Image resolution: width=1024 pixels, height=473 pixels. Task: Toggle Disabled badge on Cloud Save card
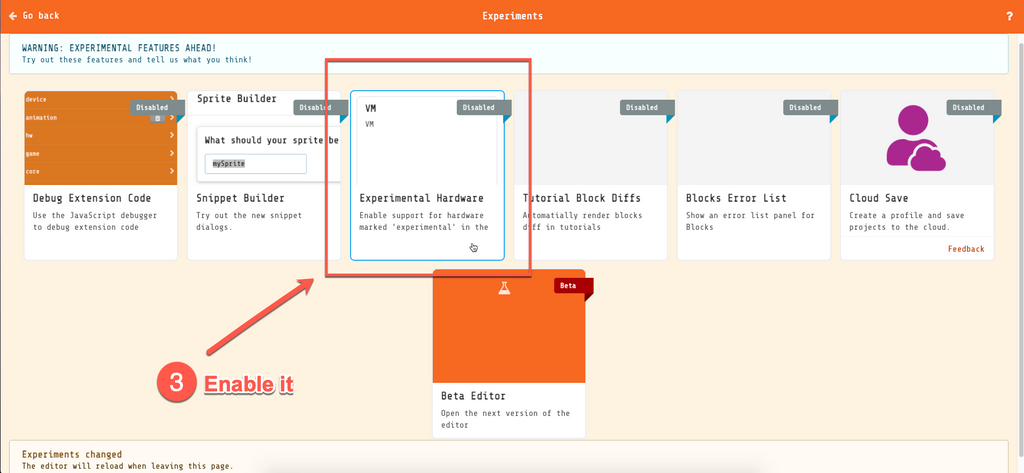tap(968, 107)
